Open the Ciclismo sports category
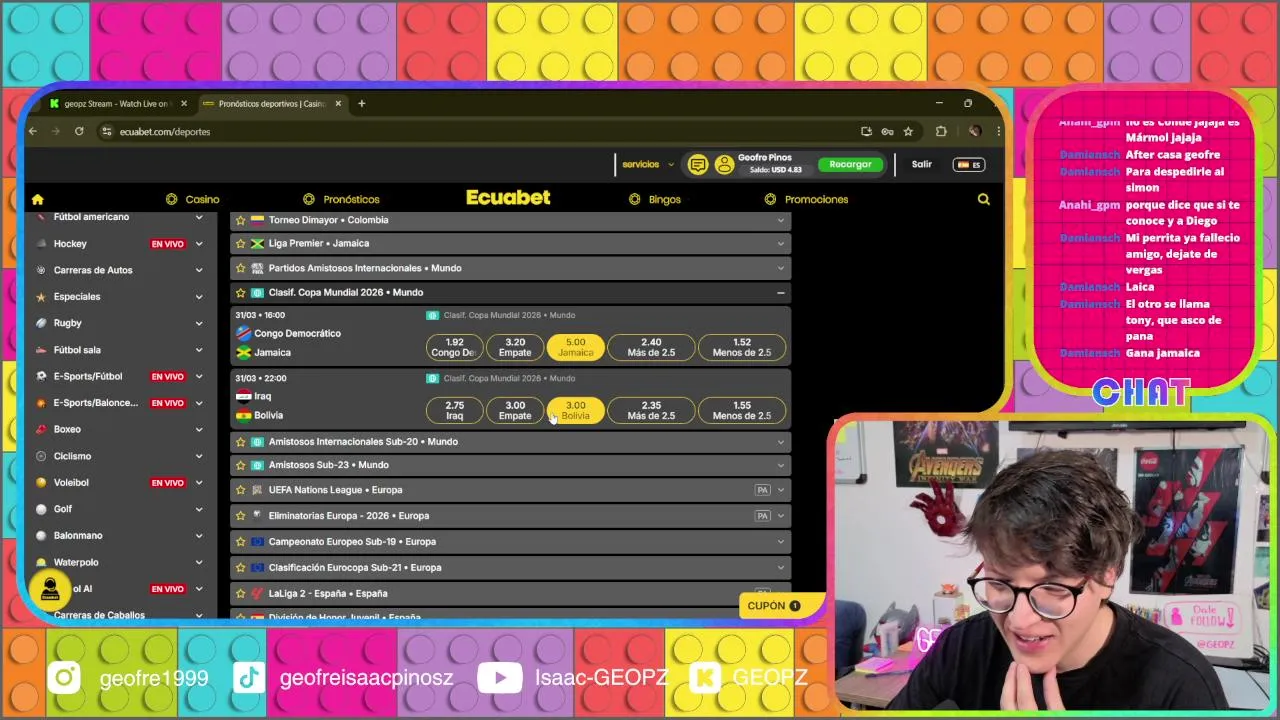The image size is (1280, 720). click(72, 456)
